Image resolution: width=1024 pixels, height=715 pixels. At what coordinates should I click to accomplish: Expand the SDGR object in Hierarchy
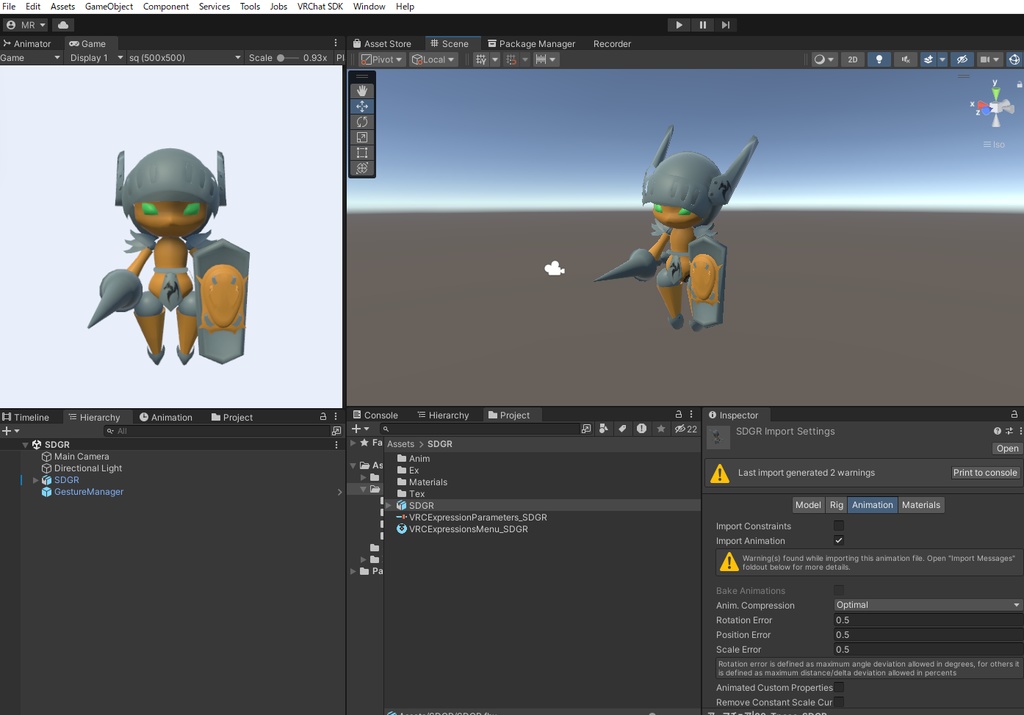click(36, 480)
